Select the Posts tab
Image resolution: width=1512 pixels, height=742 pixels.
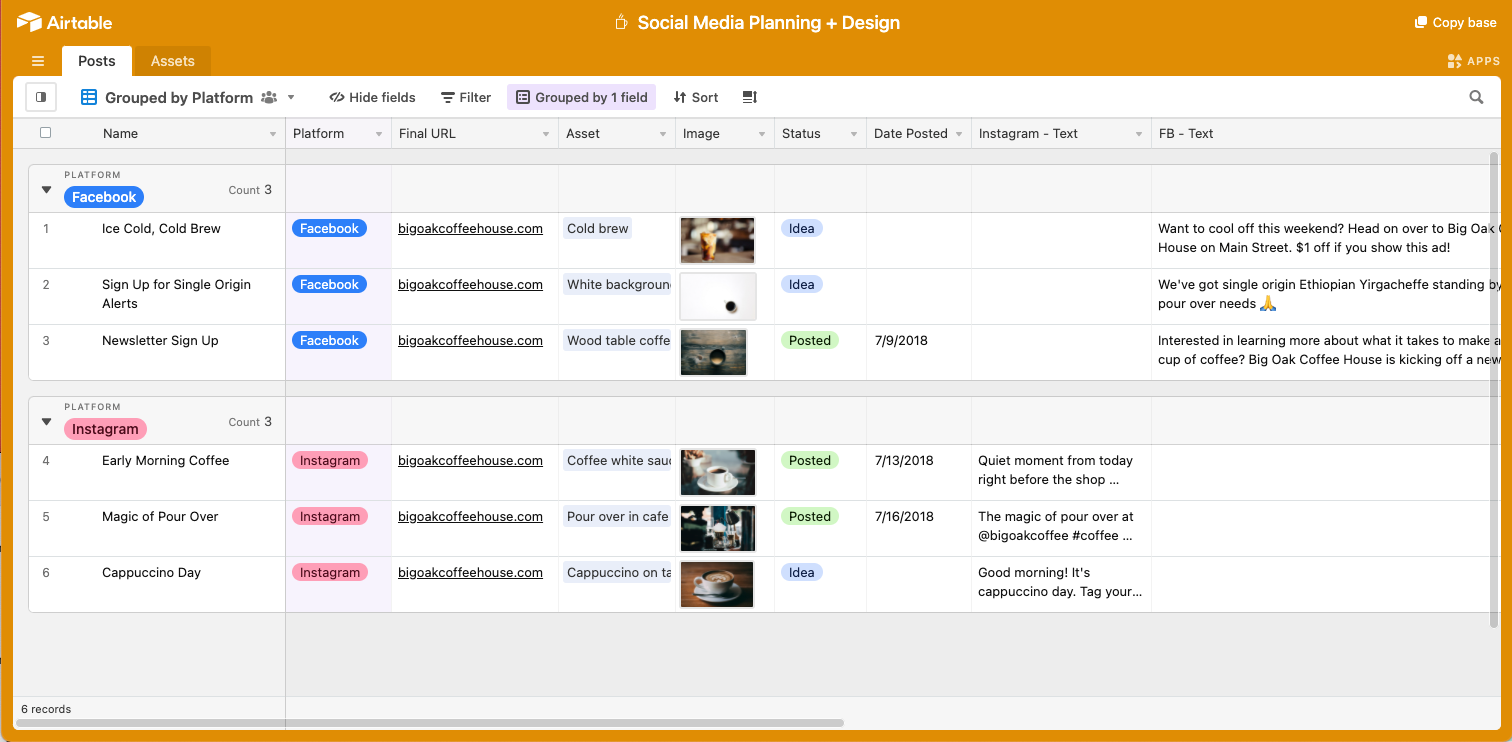click(97, 61)
